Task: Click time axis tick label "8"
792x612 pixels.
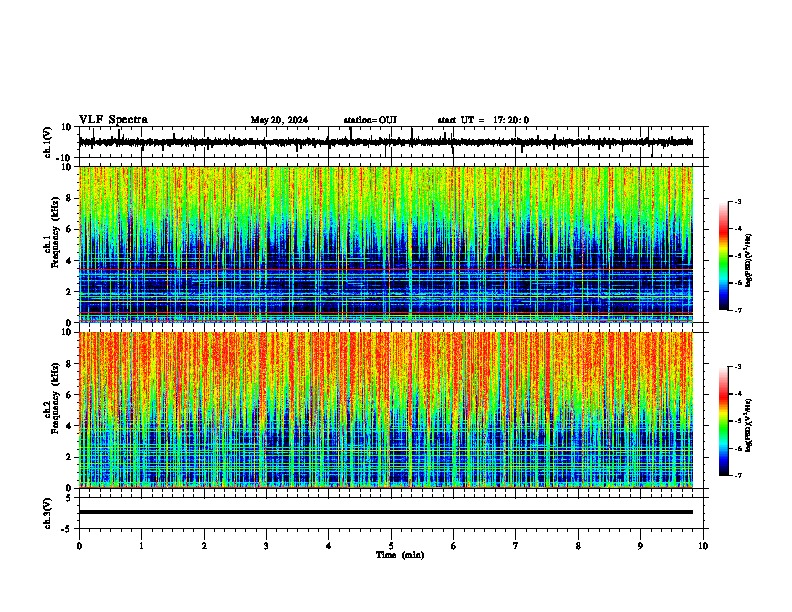Action: click(x=578, y=546)
